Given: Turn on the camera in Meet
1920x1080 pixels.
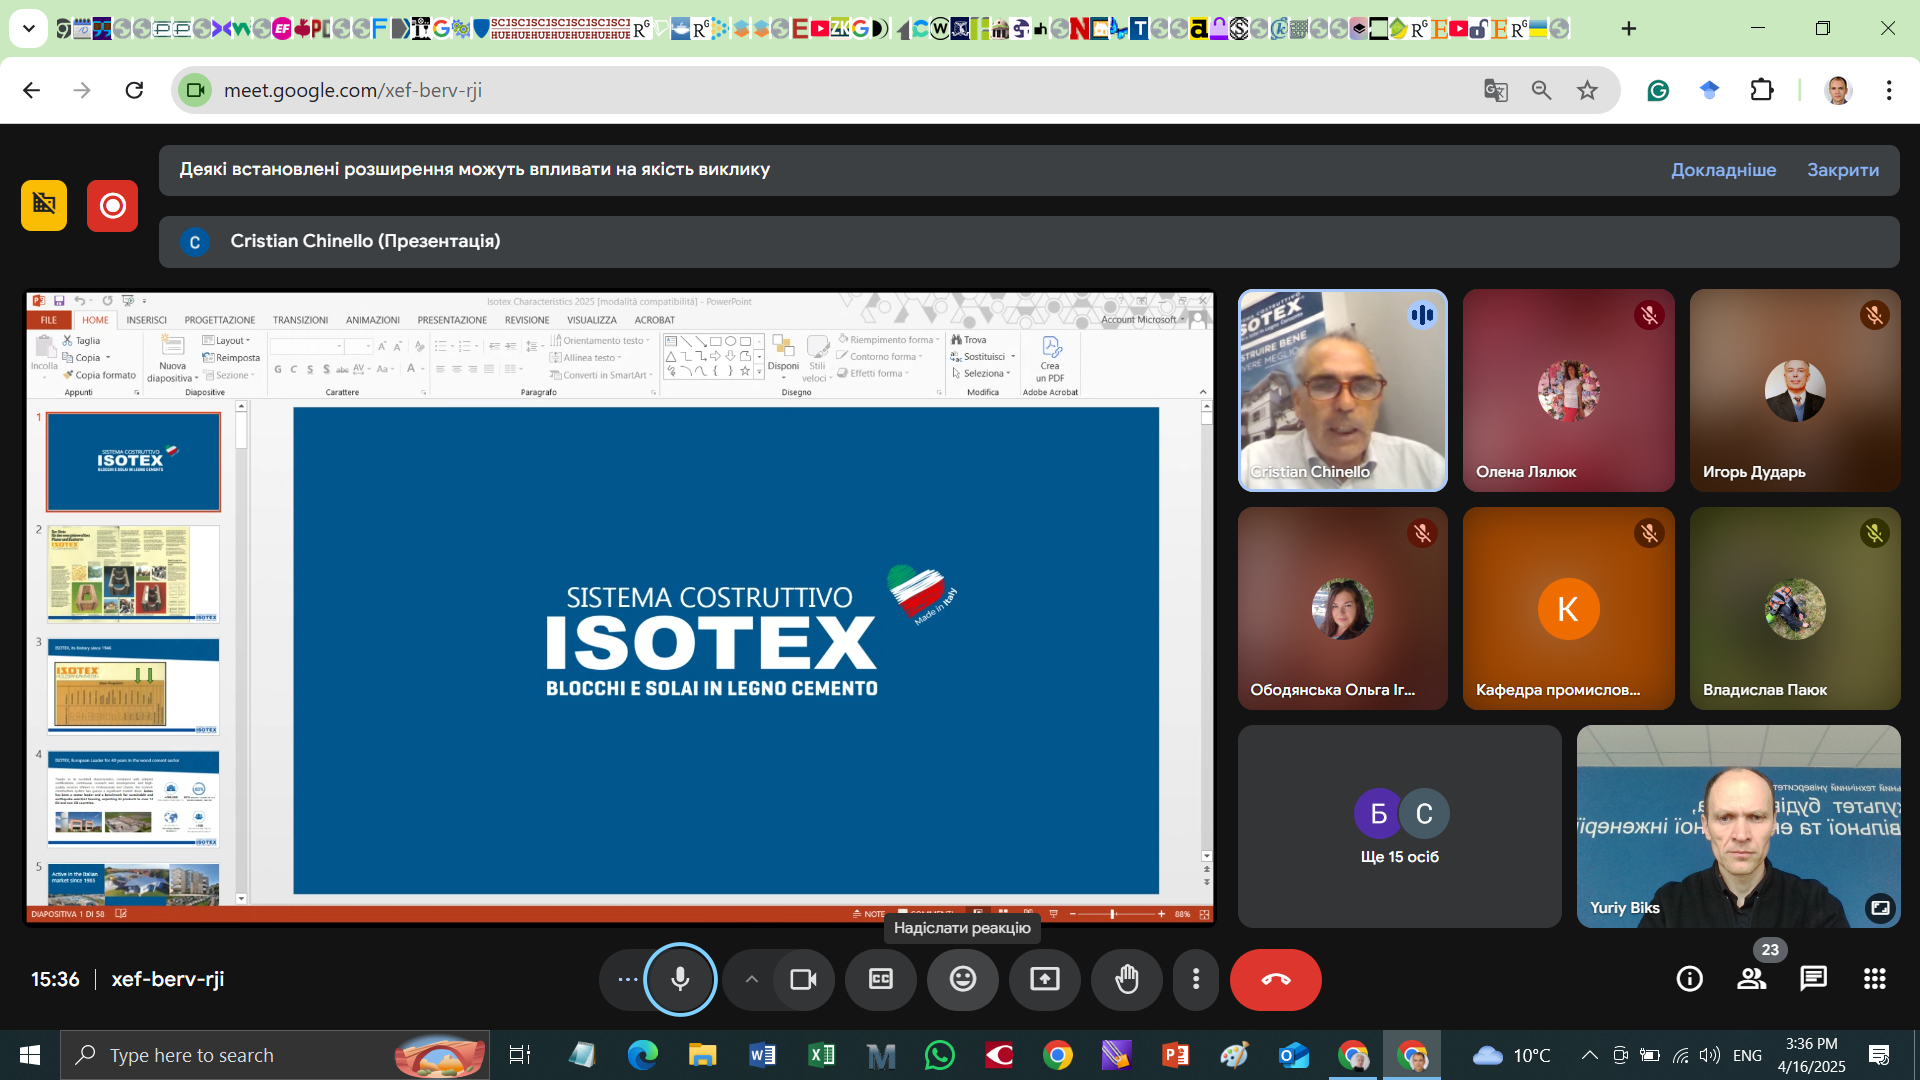Looking at the screenshot, I should pyautogui.click(x=803, y=980).
